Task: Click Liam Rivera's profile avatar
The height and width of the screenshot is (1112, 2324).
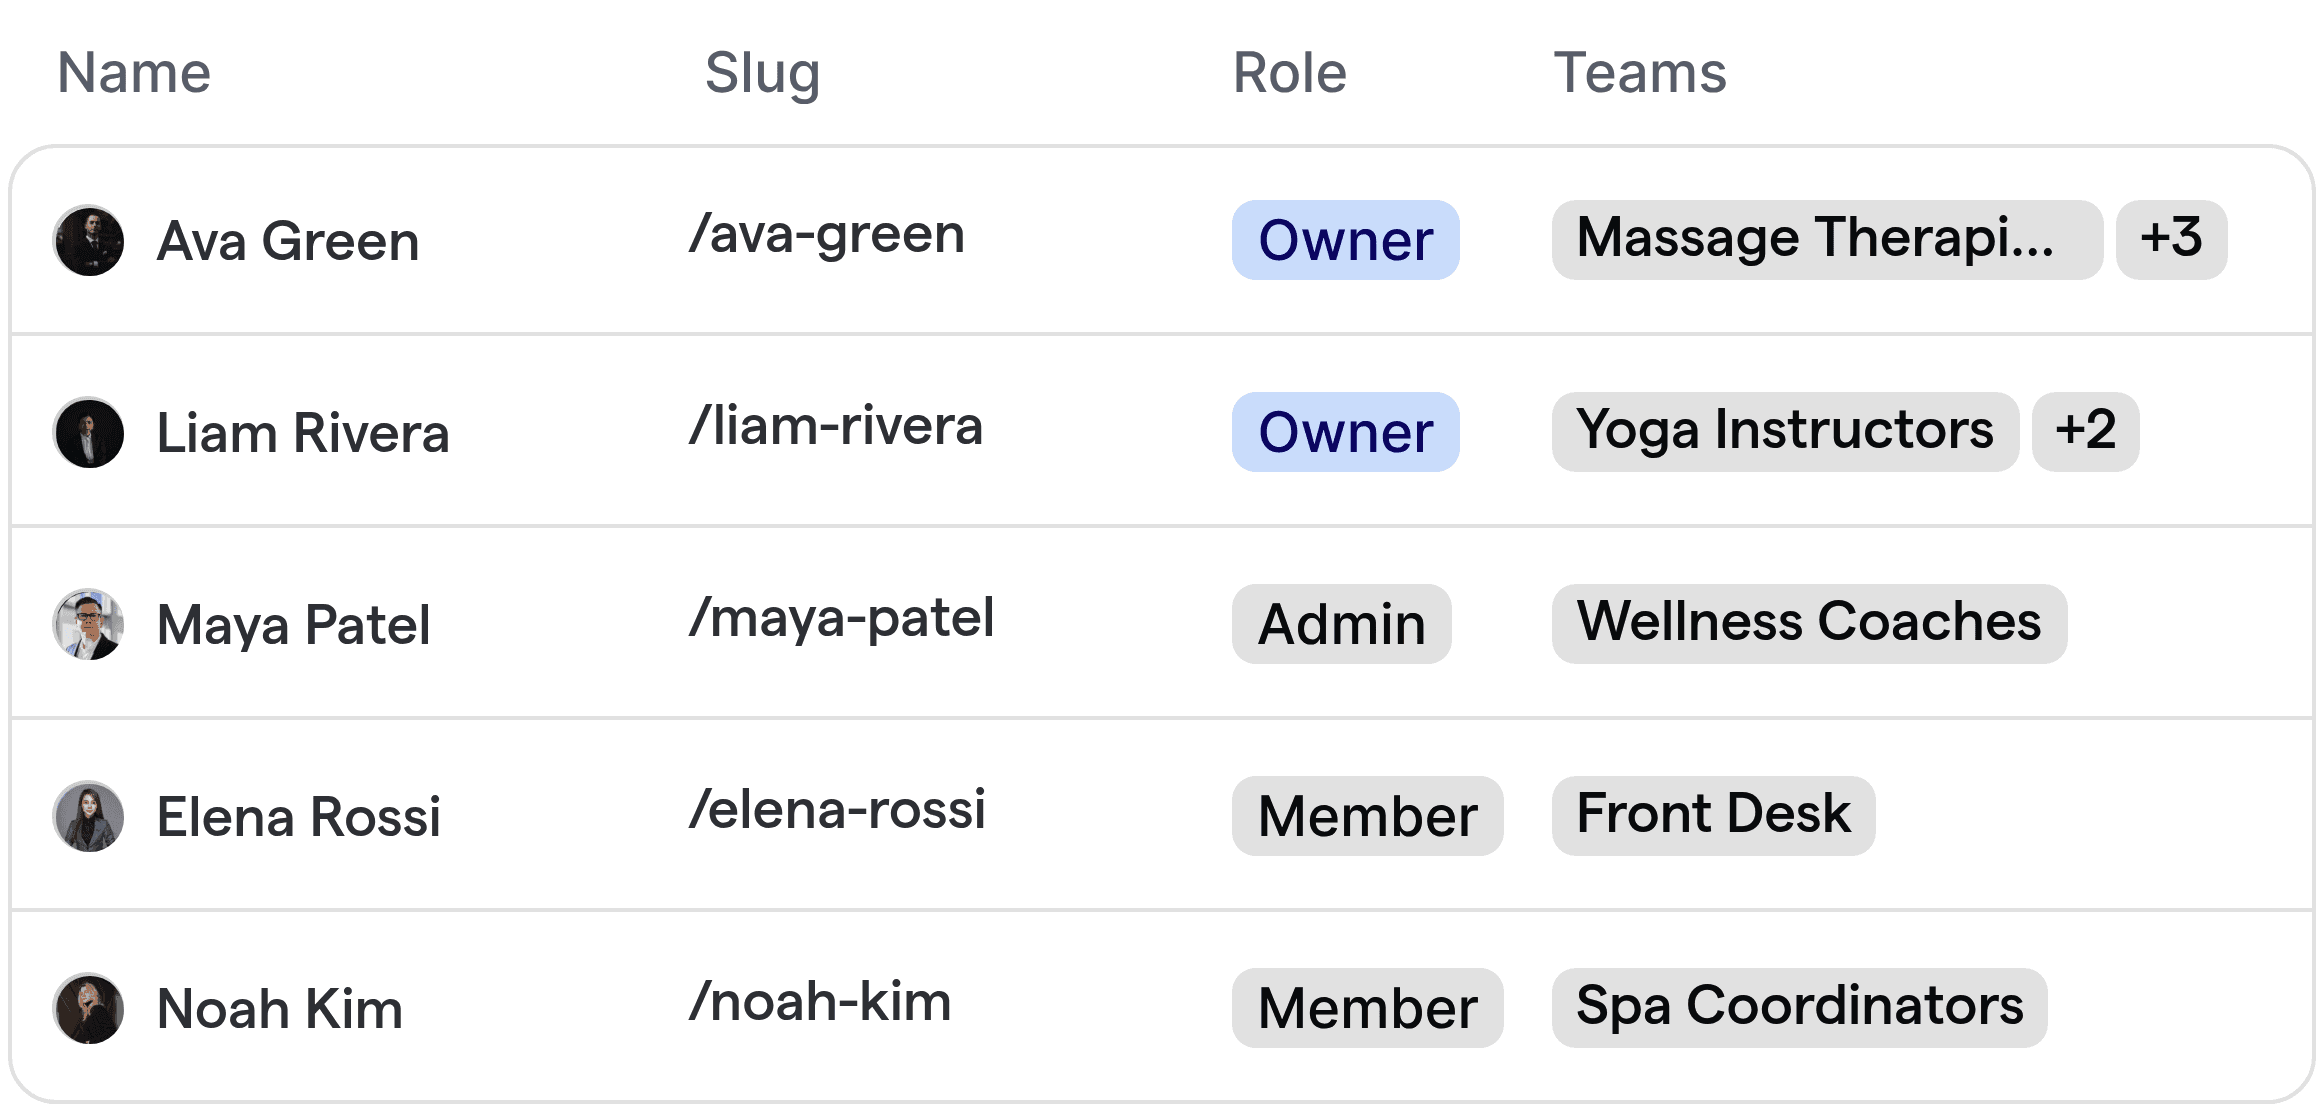Action: (89, 432)
